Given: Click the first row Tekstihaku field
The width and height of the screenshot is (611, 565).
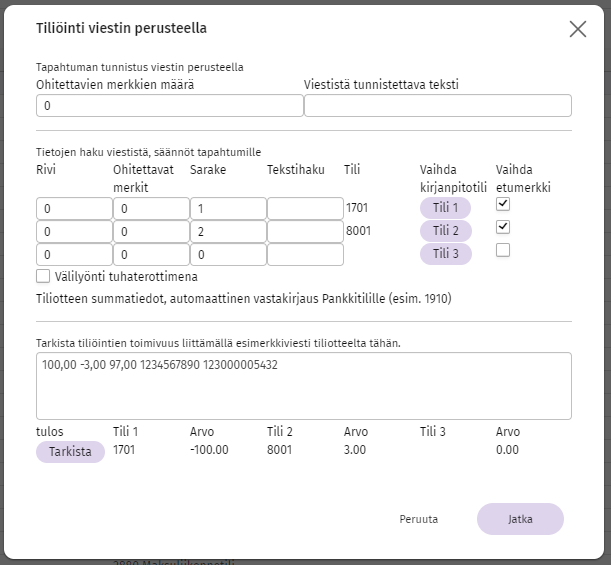Looking at the screenshot, I should 306,208.
